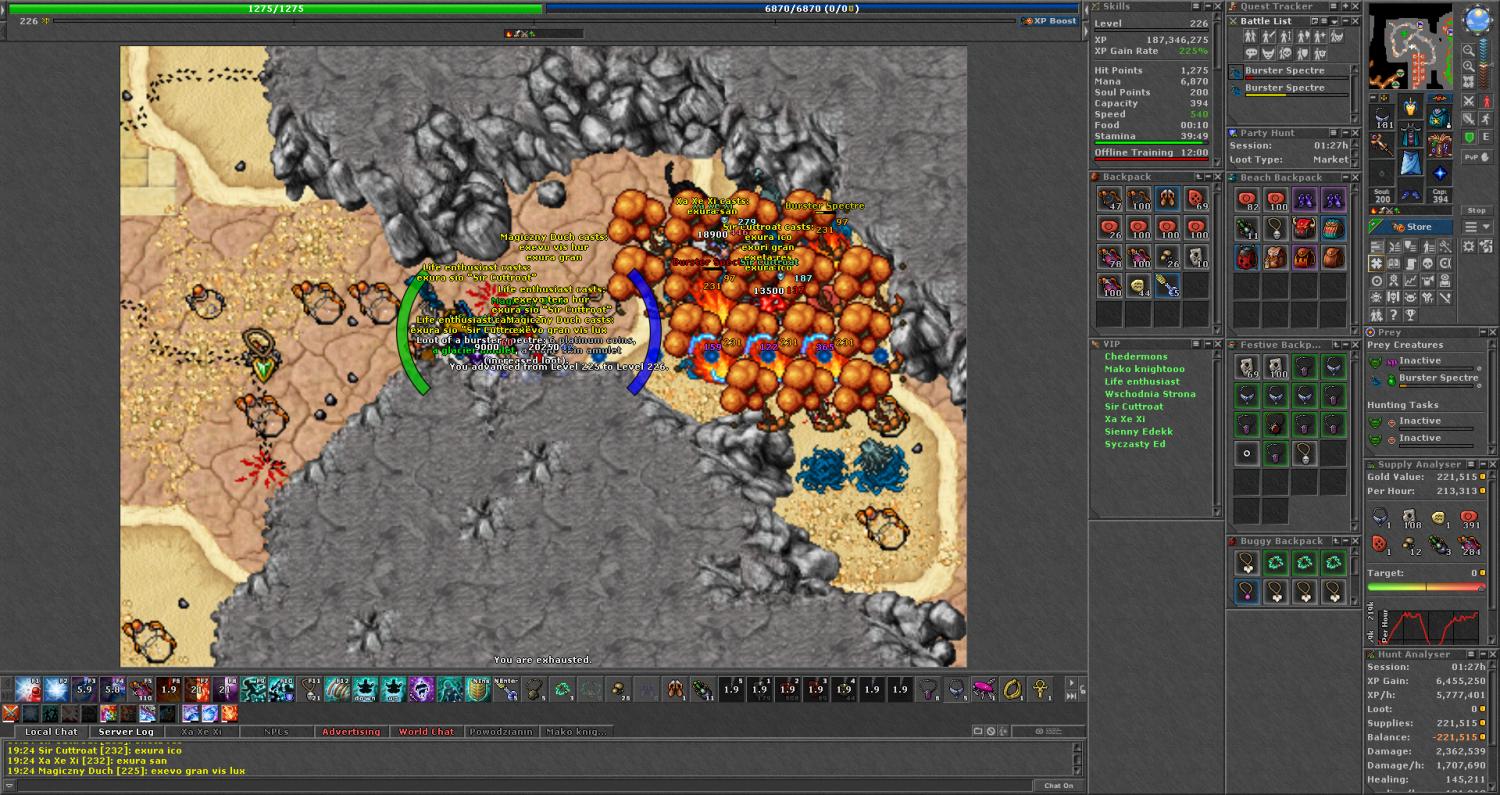Switch to the Local Chat tab
The image size is (1500, 795).
coord(51,732)
